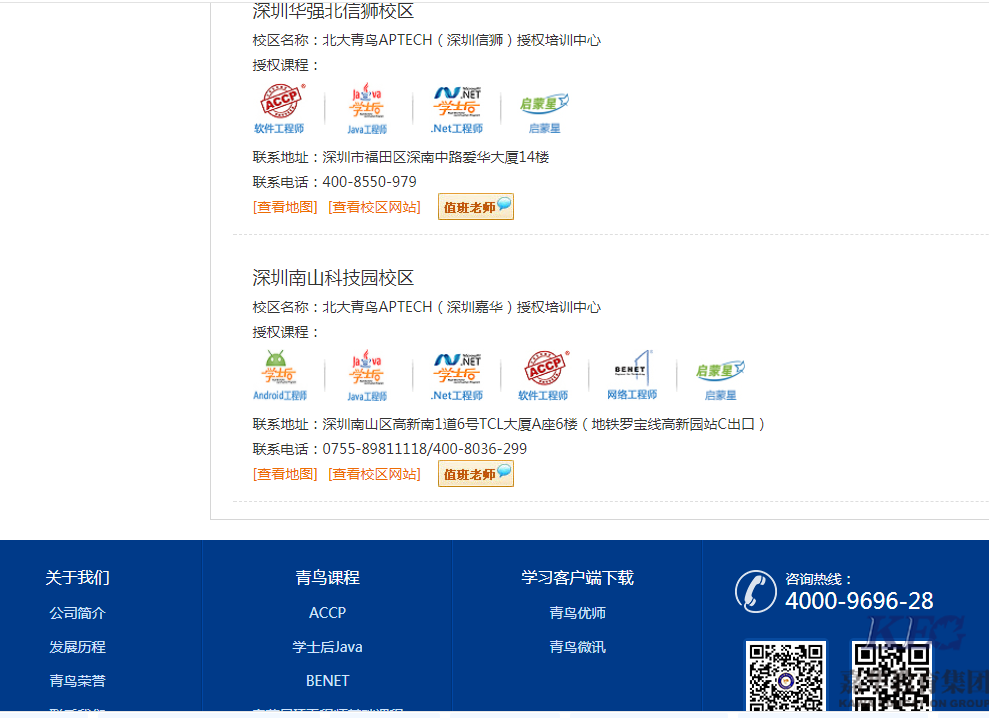Screen dimensions: 989x718
Task: Open 公司简介 footer link
Action: (x=78, y=613)
